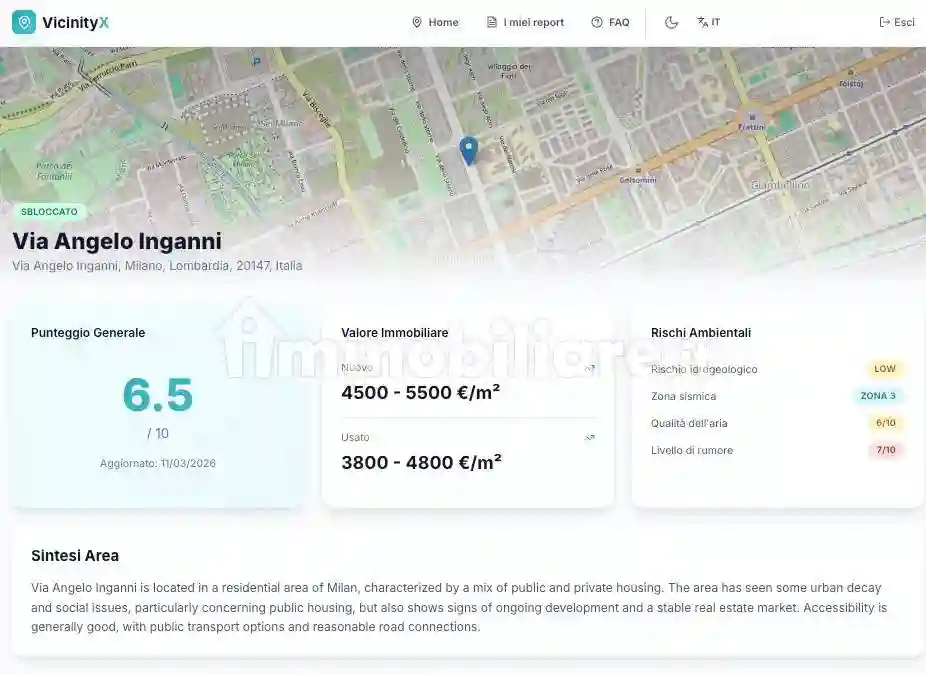This screenshot has width=926, height=675.
Task: Click the VicinityX brand name text
Action: pyautogui.click(x=76, y=22)
